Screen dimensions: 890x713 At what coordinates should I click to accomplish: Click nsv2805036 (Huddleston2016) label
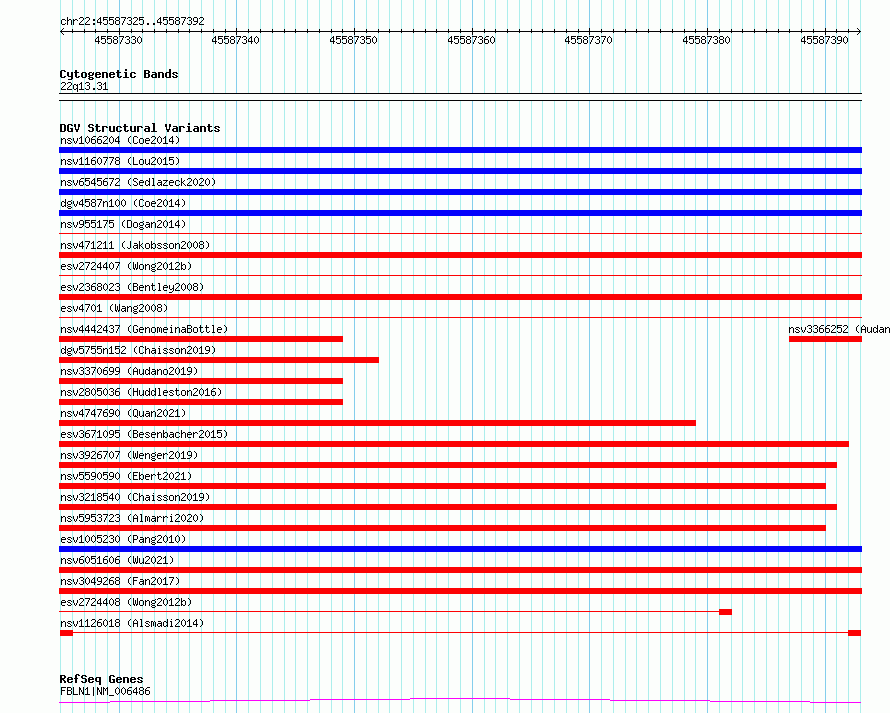pos(141,392)
